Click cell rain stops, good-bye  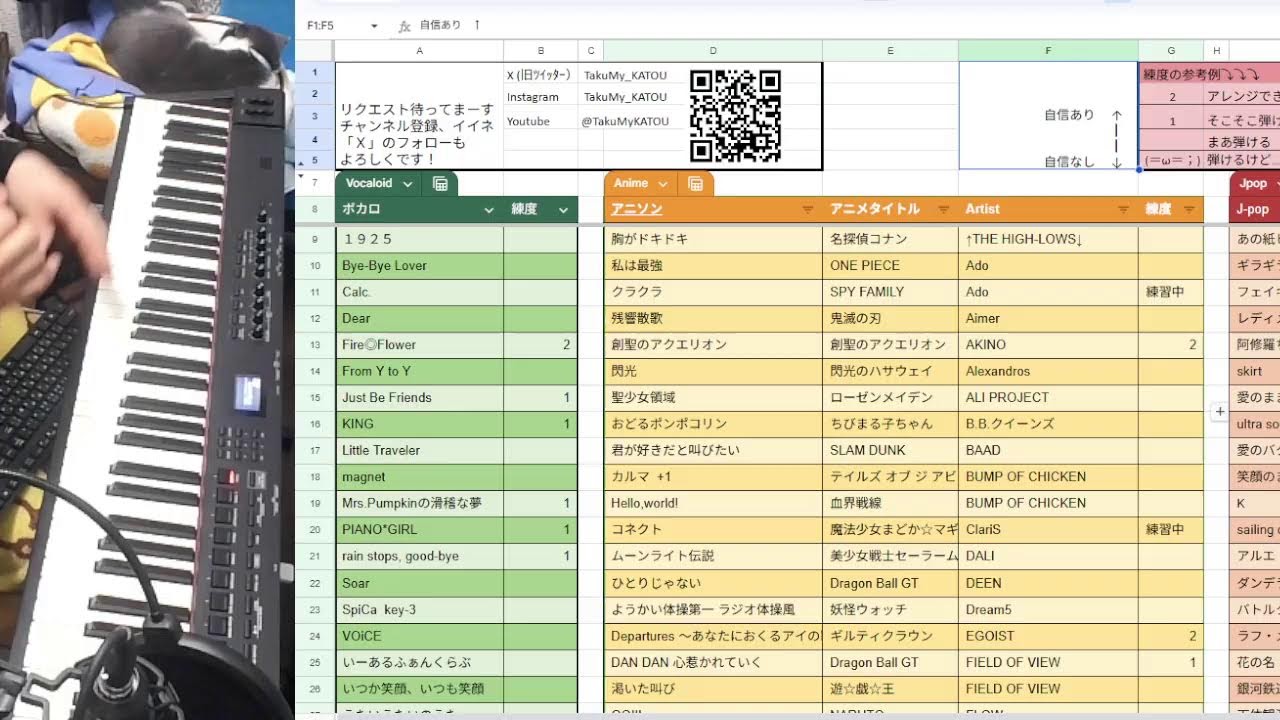pyautogui.click(x=419, y=556)
